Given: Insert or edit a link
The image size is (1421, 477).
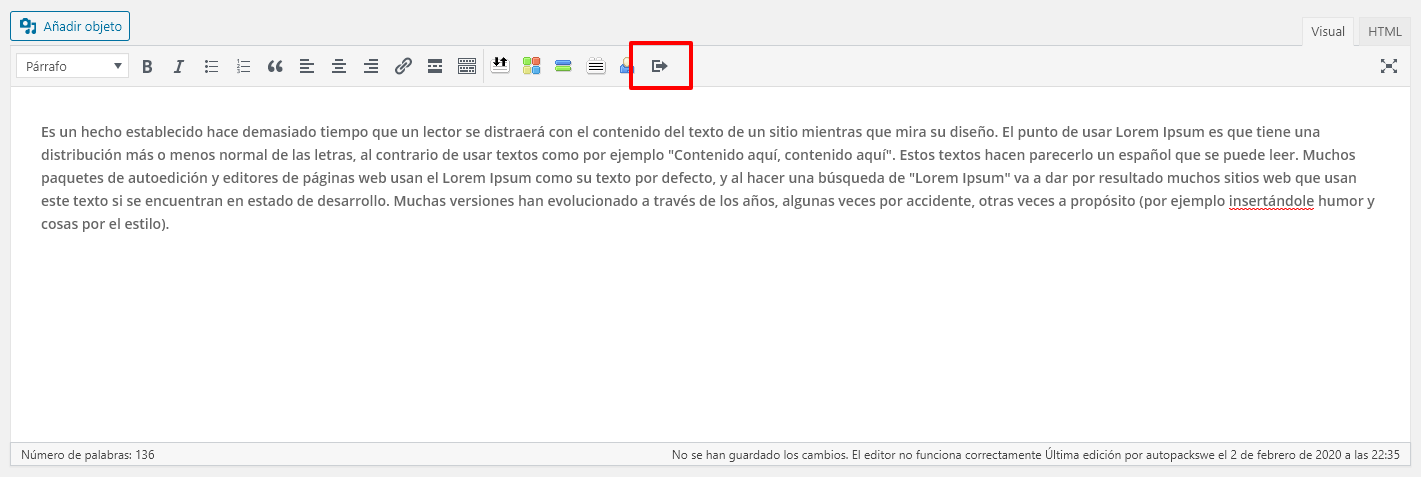Looking at the screenshot, I should pos(403,67).
